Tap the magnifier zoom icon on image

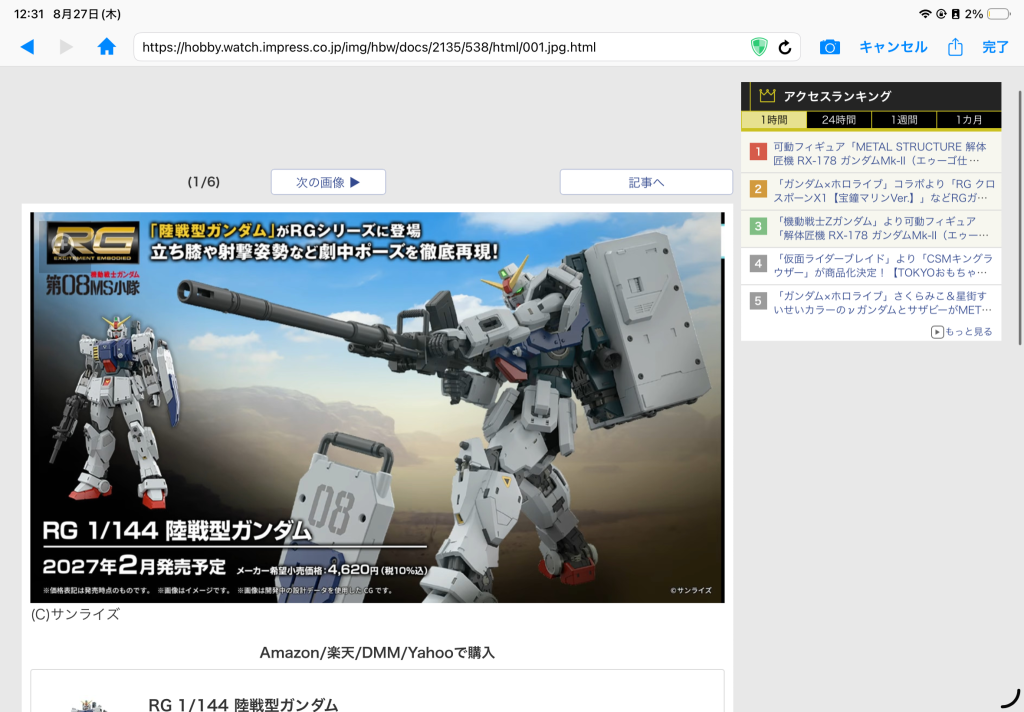pos(65,247)
